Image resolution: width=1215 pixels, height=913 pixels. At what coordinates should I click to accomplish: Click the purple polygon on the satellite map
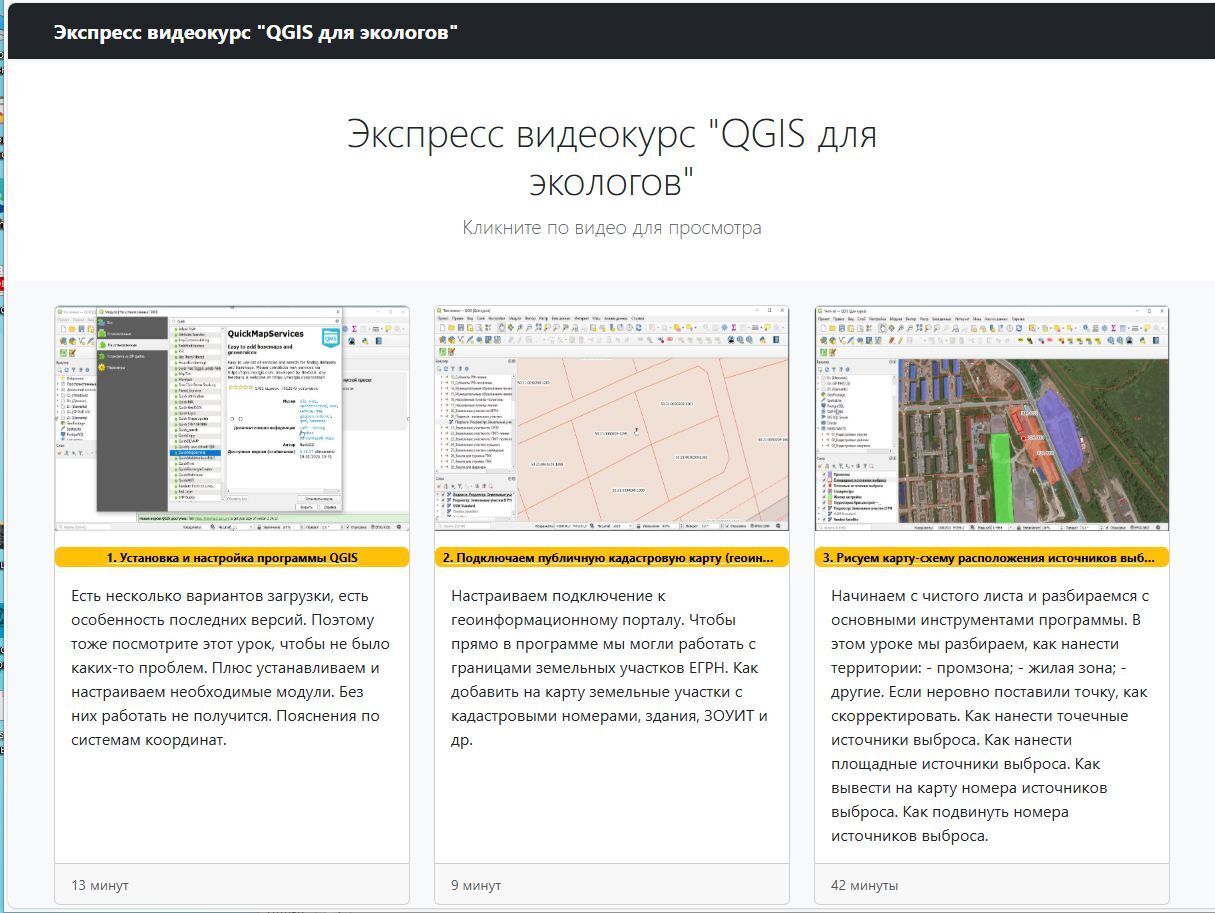pyautogui.click(x=1058, y=429)
